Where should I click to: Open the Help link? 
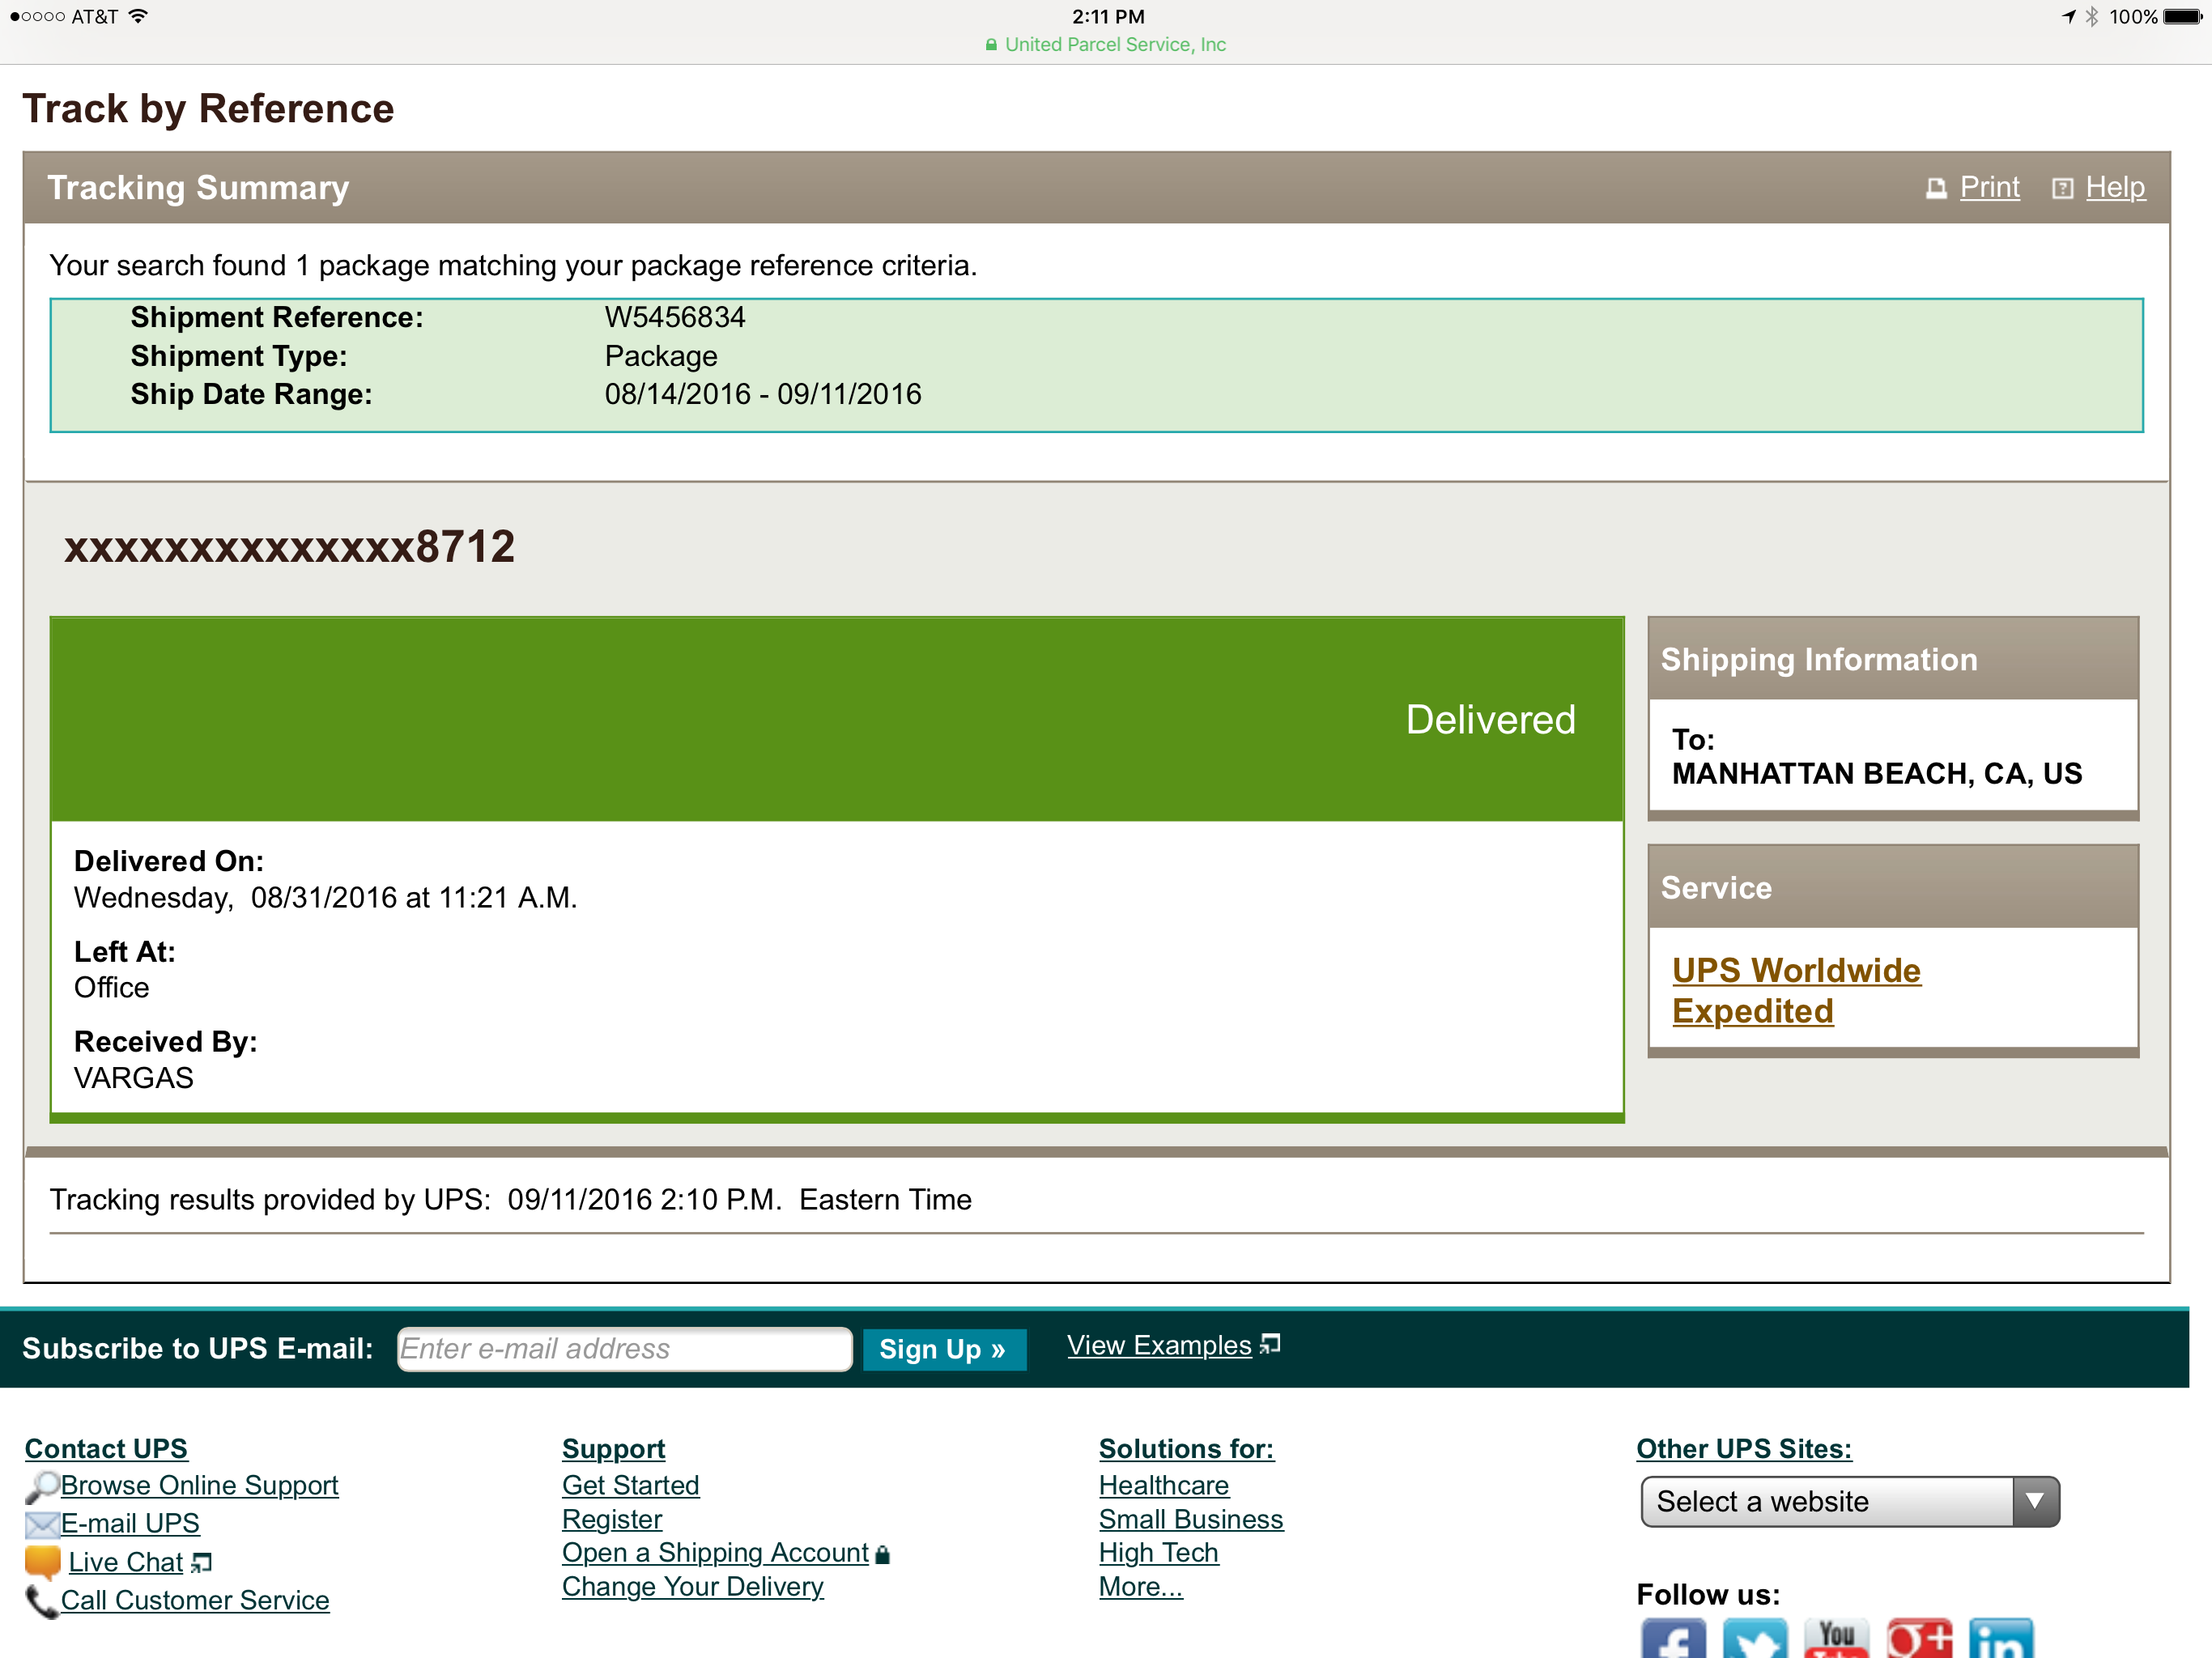point(2115,187)
